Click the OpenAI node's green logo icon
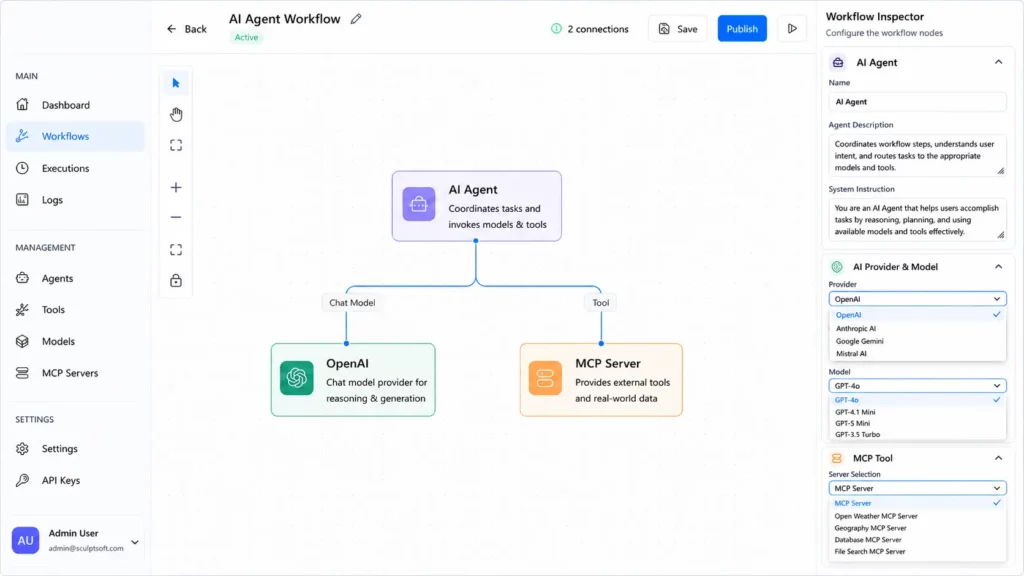This screenshot has width=1024, height=576. click(x=296, y=378)
